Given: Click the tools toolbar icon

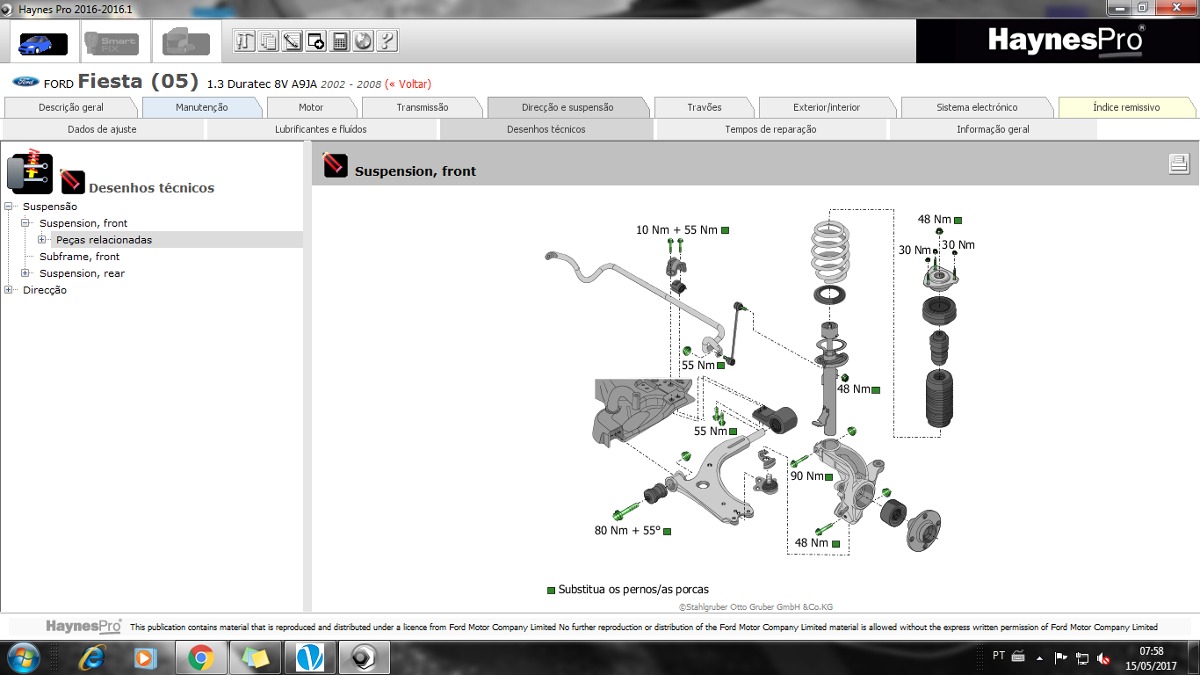Looking at the screenshot, I should coord(244,41).
